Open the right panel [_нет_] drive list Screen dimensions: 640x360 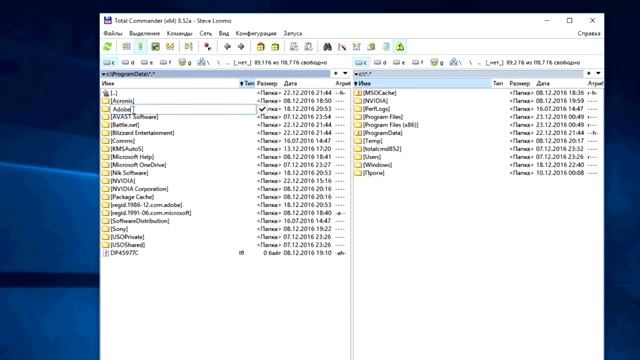pos(494,62)
